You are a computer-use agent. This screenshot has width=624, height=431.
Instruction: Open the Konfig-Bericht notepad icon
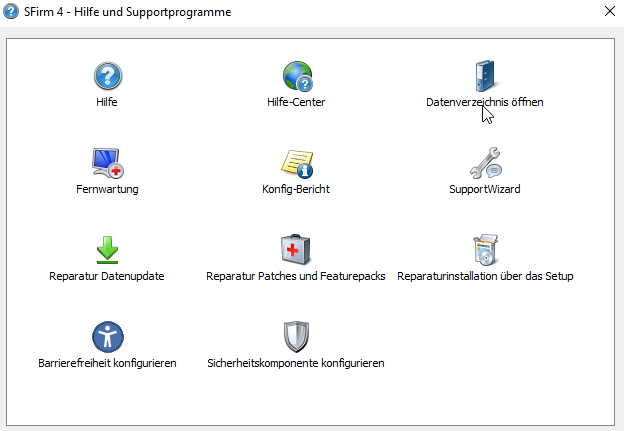(296, 162)
